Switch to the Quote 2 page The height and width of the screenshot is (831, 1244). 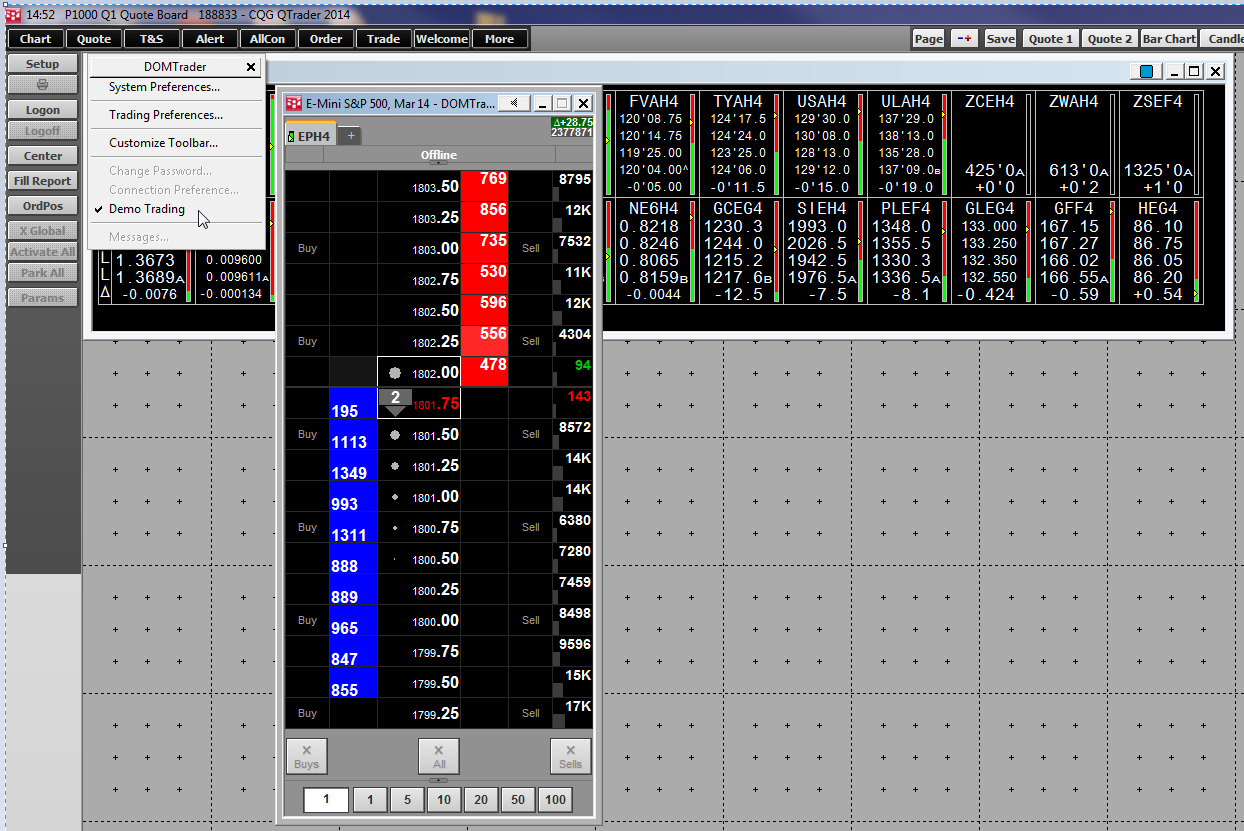(1110, 38)
